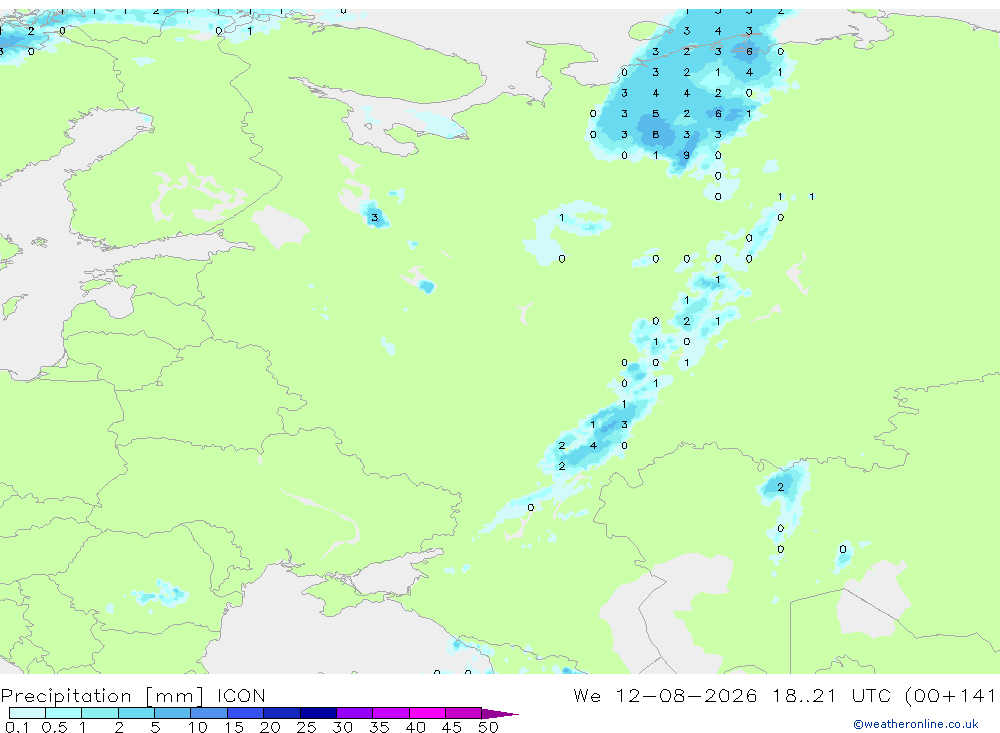The width and height of the screenshot is (1000, 733).
Task: Click the isolated value "3" near the lakes
Action: pyautogui.click(x=374, y=218)
